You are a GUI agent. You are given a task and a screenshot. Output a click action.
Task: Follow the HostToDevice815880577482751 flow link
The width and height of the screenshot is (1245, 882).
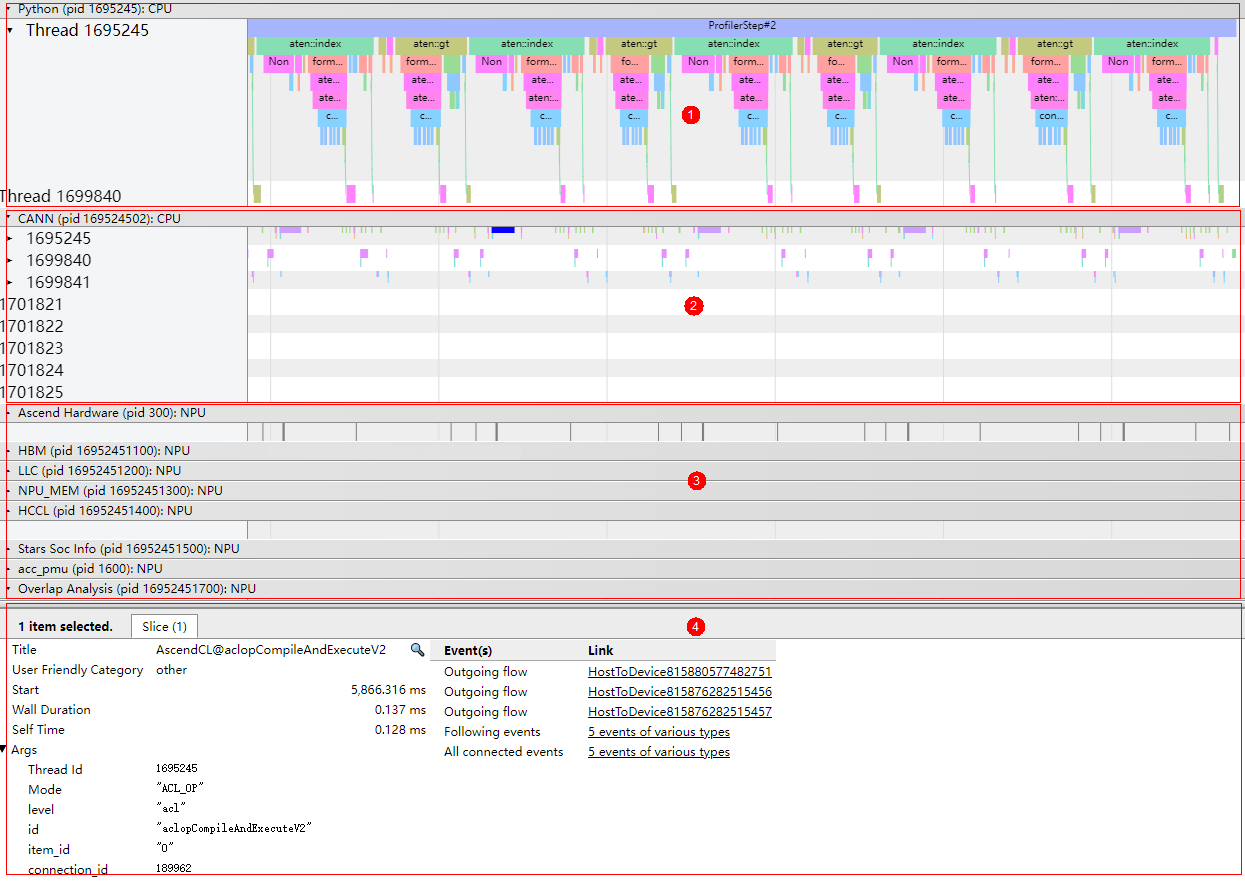(x=679, y=672)
